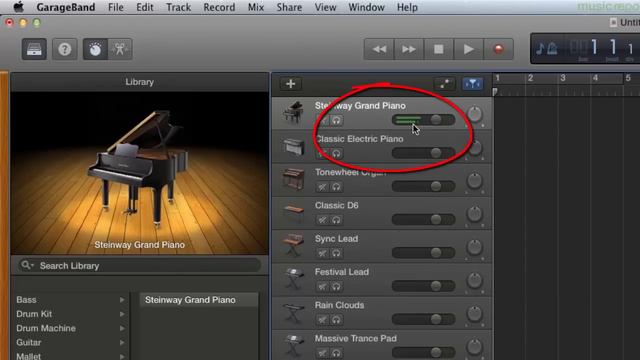This screenshot has width=640, height=360.
Task: Add a new track with the plus button
Action: coord(291,84)
